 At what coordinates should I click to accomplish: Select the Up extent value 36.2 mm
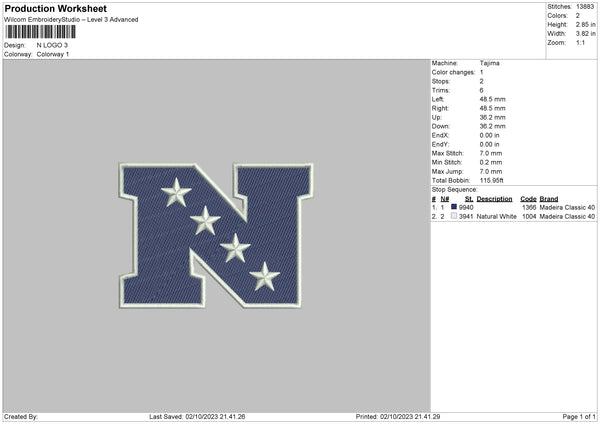coord(492,117)
